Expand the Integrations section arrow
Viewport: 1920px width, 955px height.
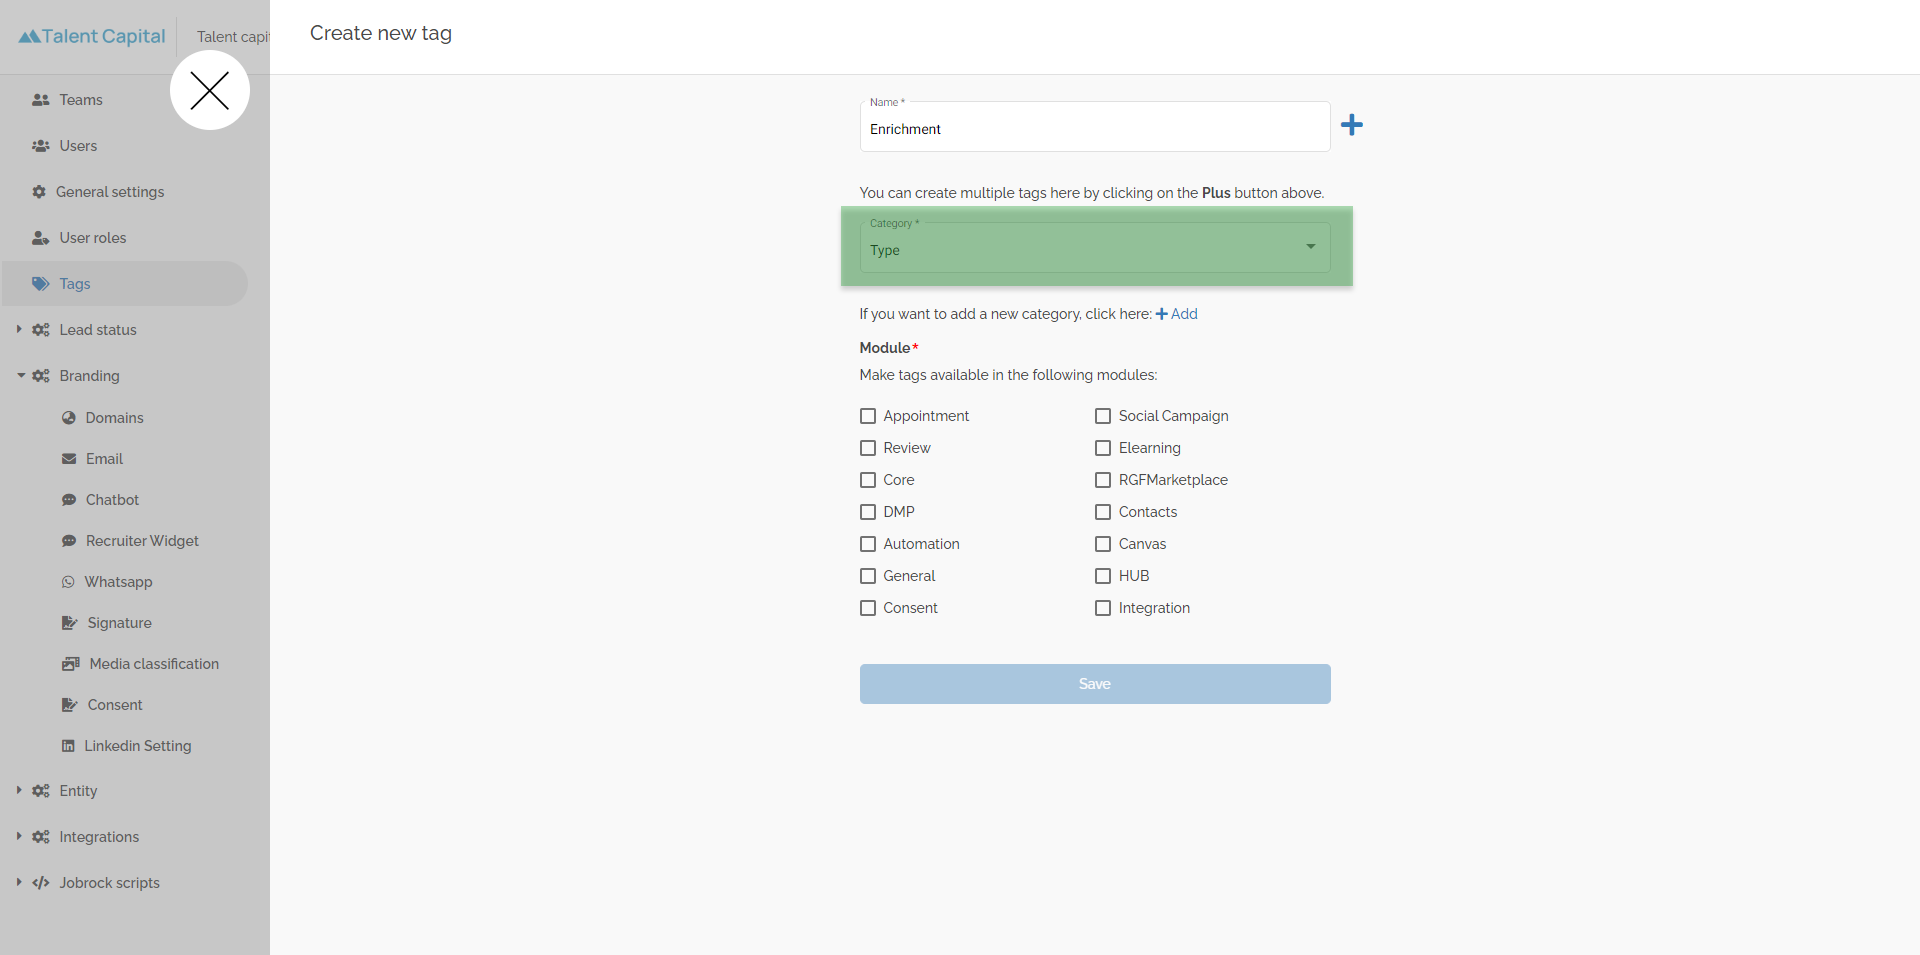click(x=19, y=836)
